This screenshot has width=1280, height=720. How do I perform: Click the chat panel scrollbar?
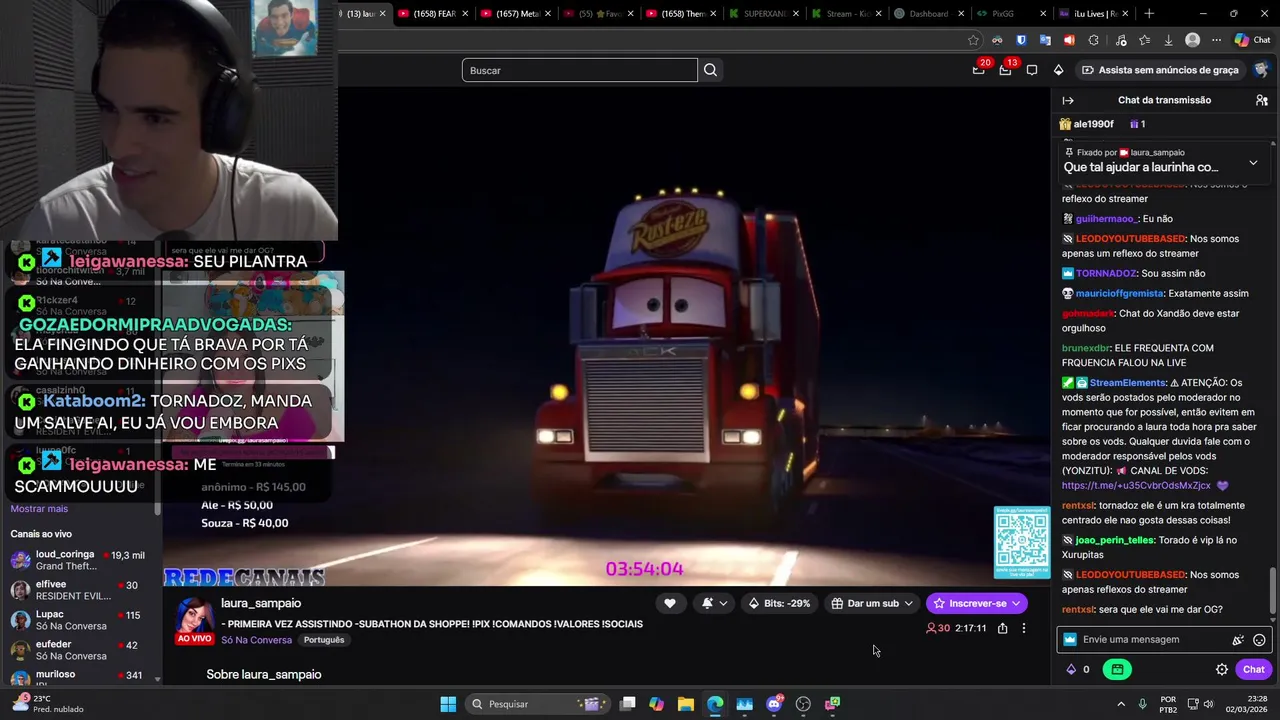click(x=1273, y=592)
